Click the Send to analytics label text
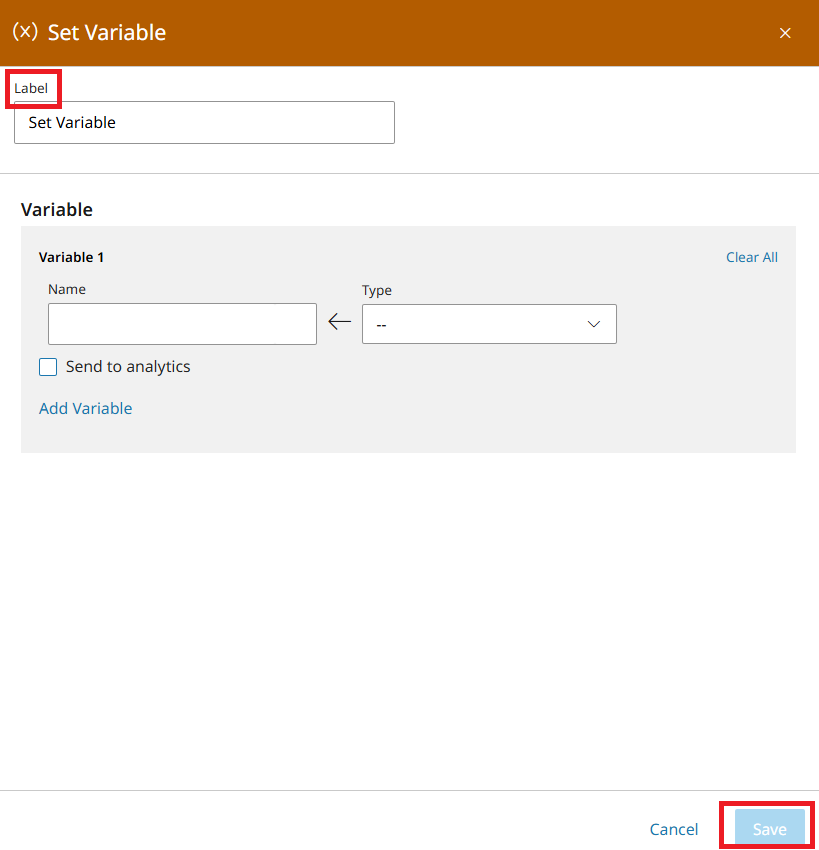Screen dimensions: 819x850 [x=128, y=366]
